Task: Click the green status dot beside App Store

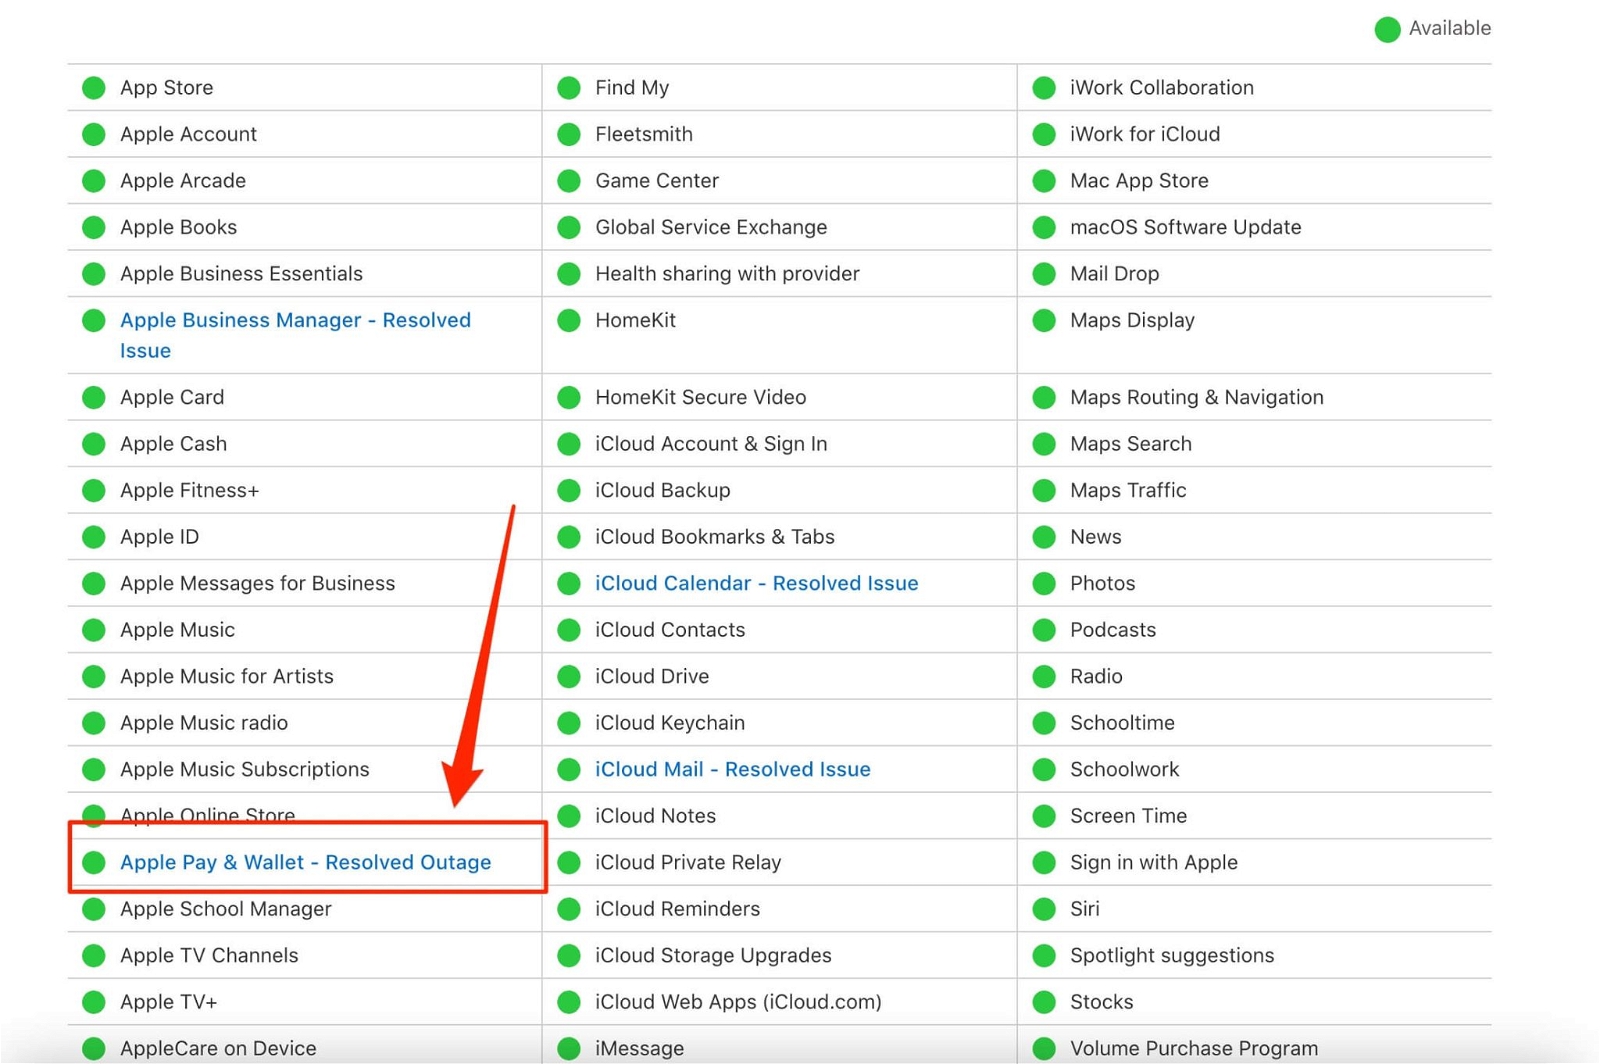Action: [x=94, y=88]
